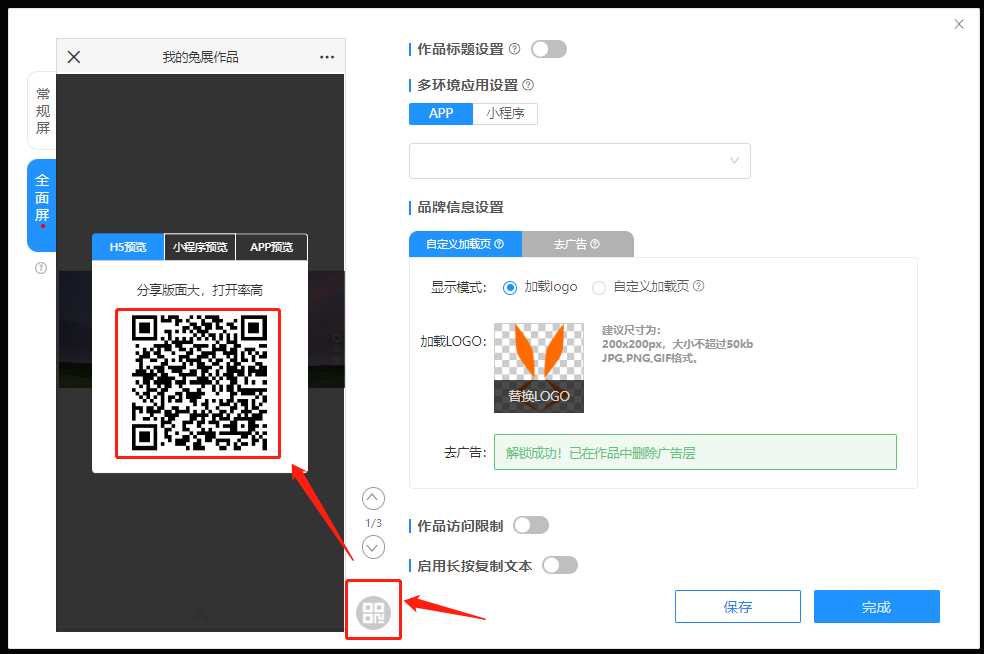The image size is (984, 654).
Task: Click help icon beside 自定义加载页 radio option
Action: 698,286
